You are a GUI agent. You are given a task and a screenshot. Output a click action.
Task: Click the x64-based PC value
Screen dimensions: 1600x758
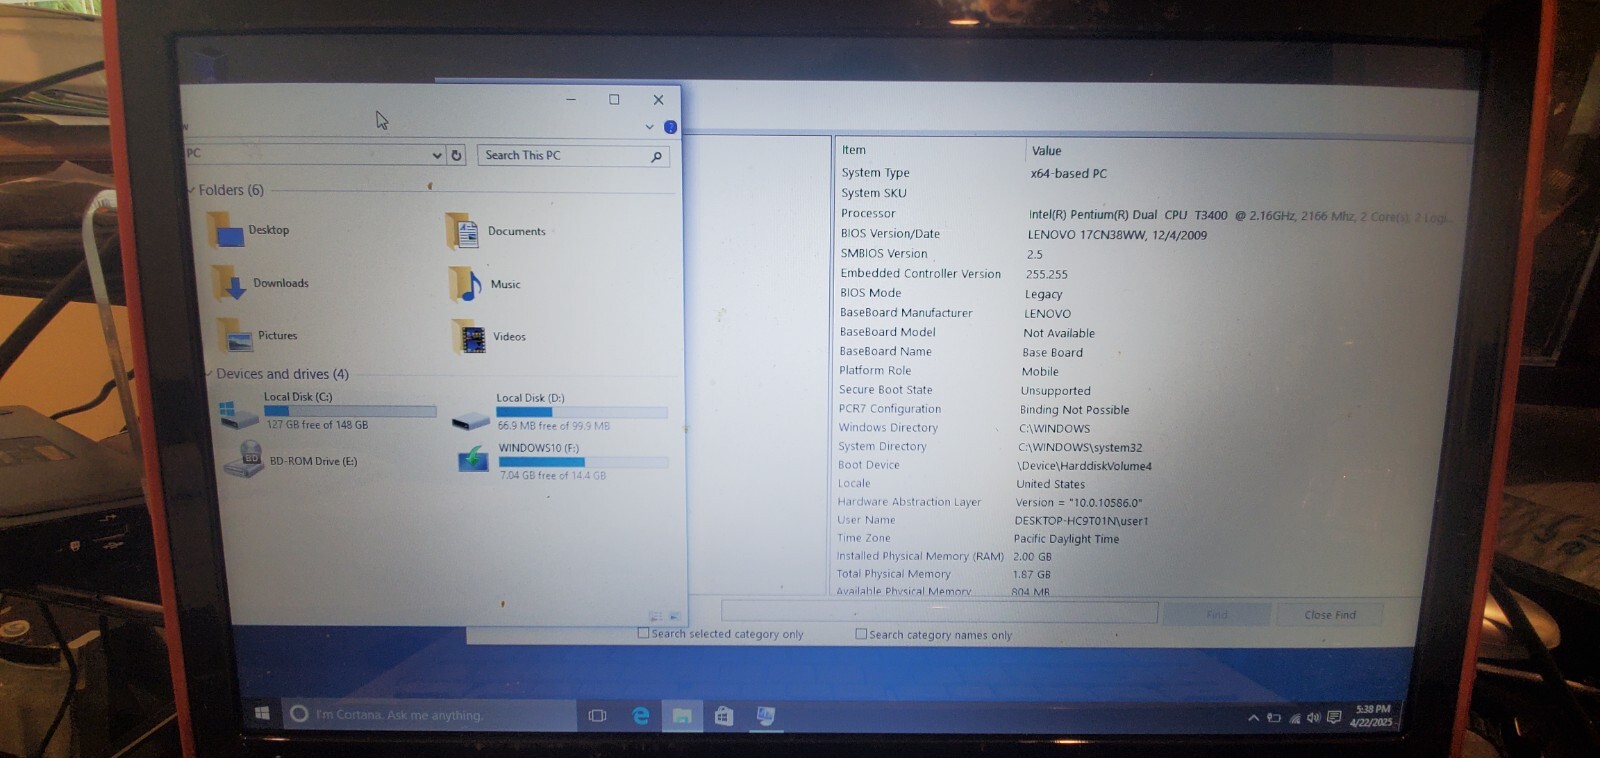pyautogui.click(x=1069, y=174)
